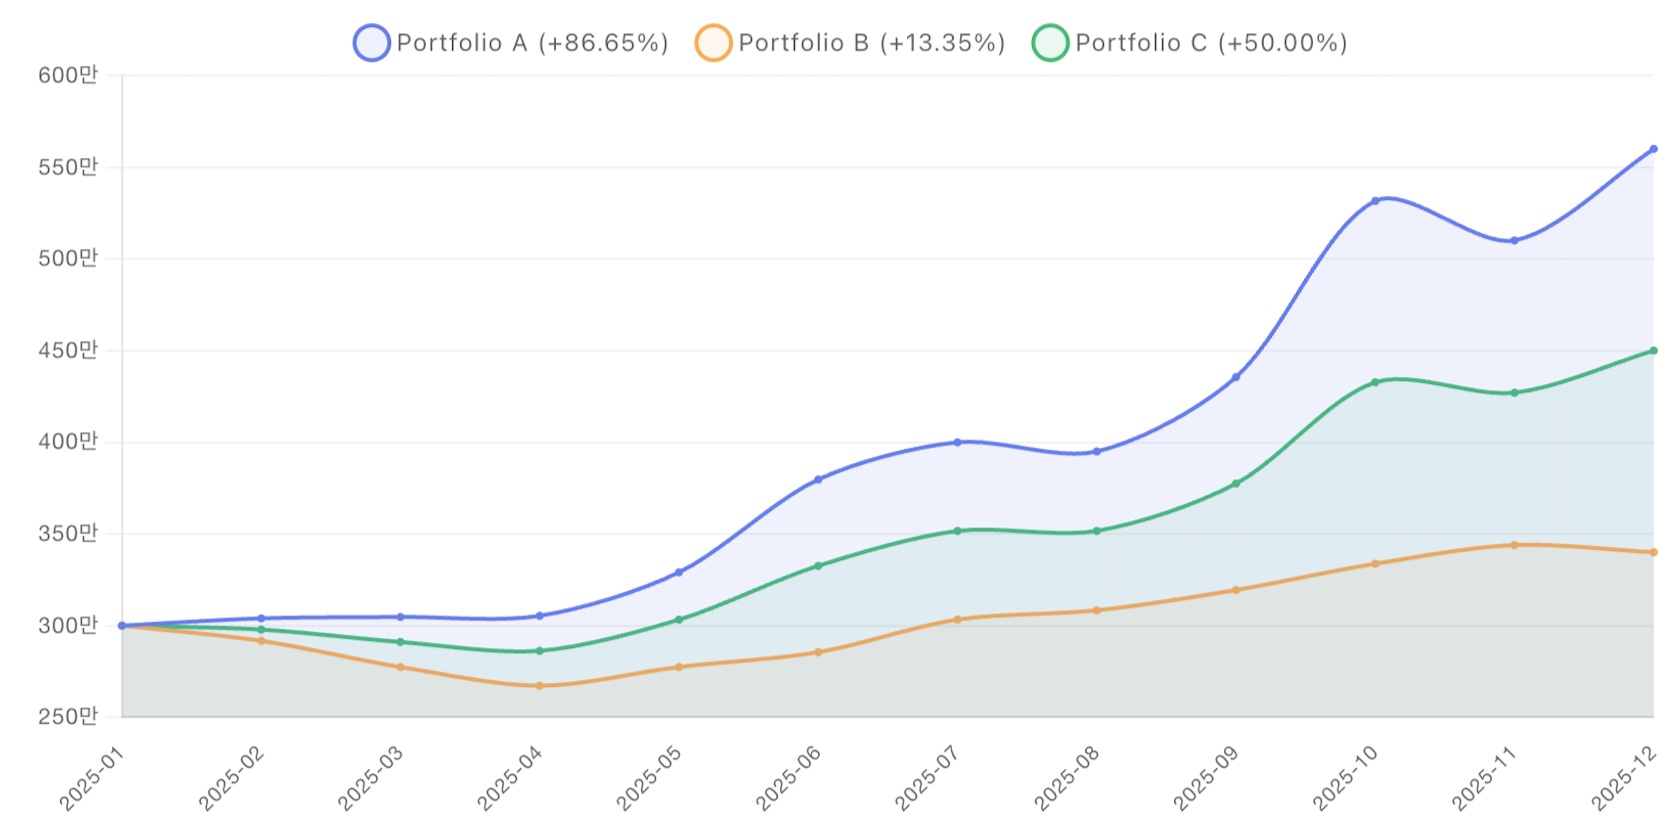Click Portfolio C data point at 2025-12

[1653, 351]
